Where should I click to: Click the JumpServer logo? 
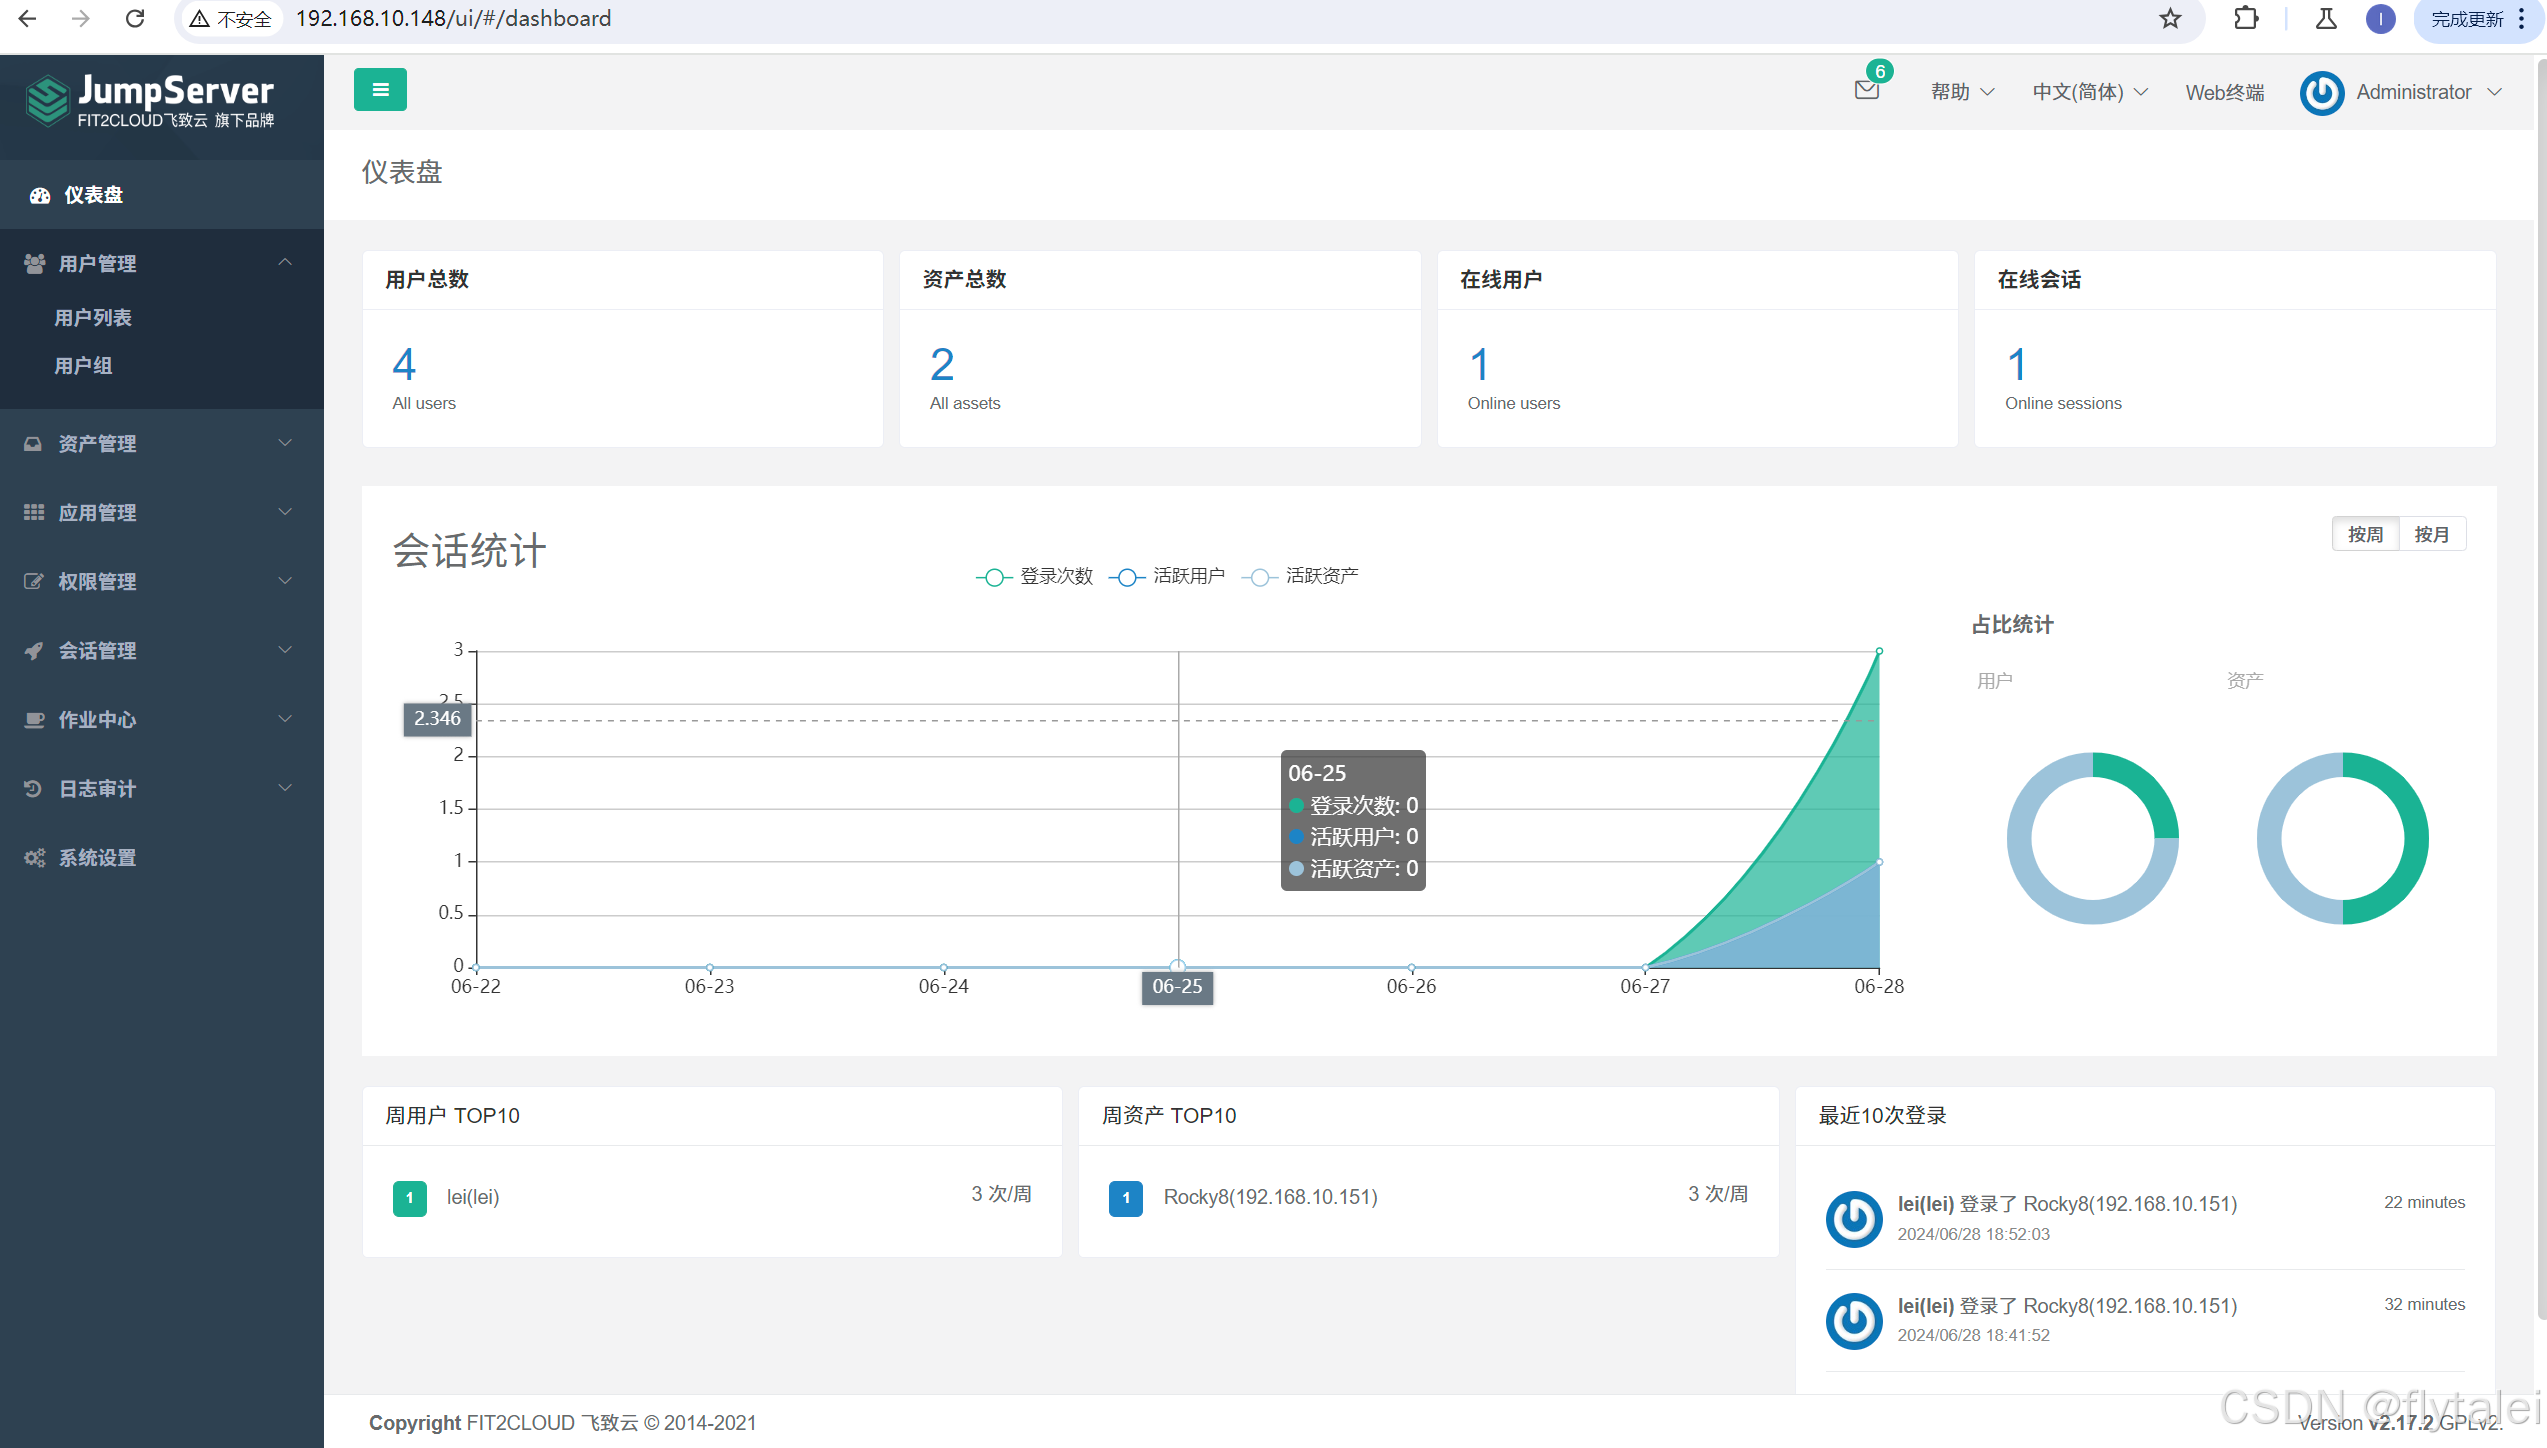pos(150,101)
